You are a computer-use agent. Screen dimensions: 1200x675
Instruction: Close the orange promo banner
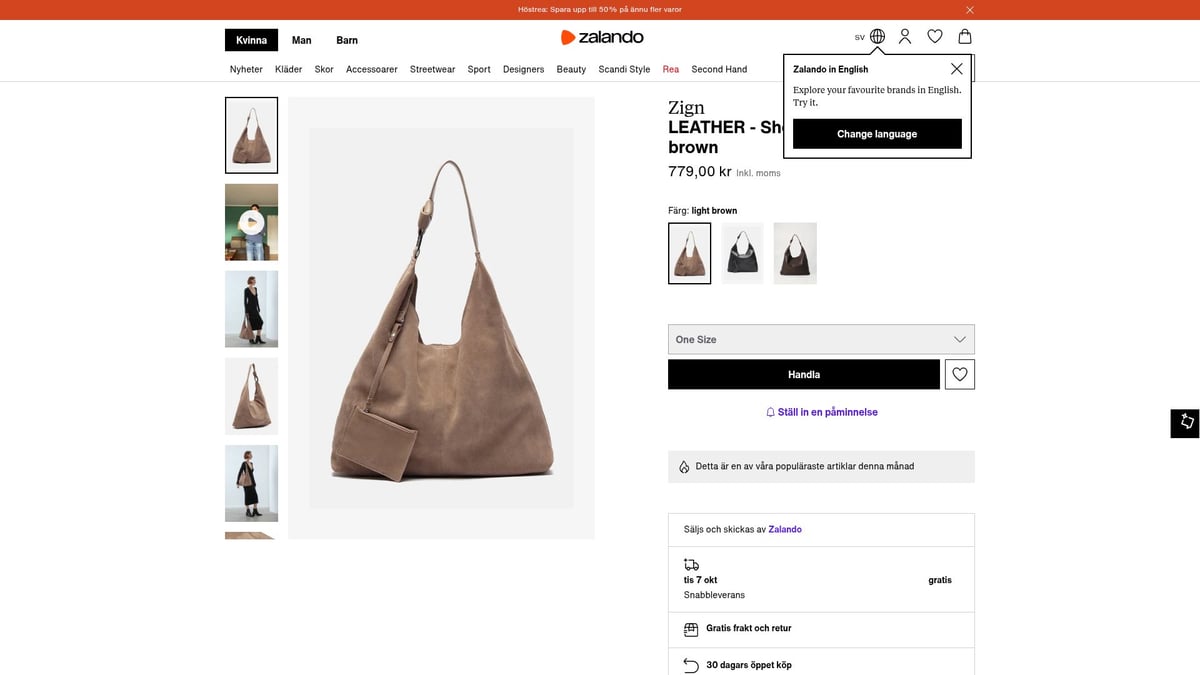[x=970, y=10]
